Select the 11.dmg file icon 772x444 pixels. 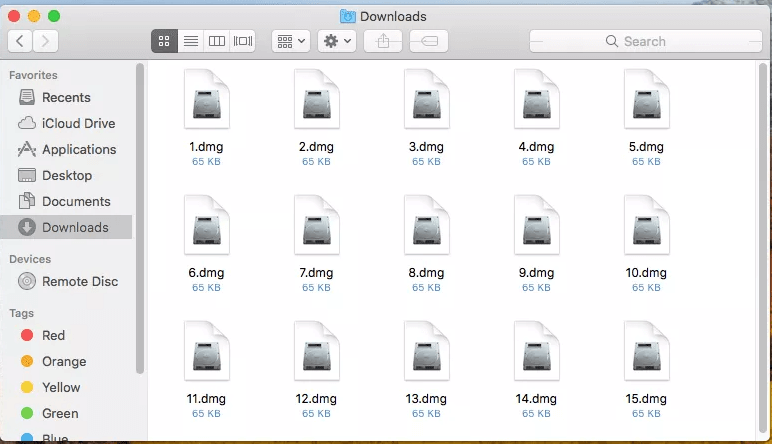pos(207,351)
